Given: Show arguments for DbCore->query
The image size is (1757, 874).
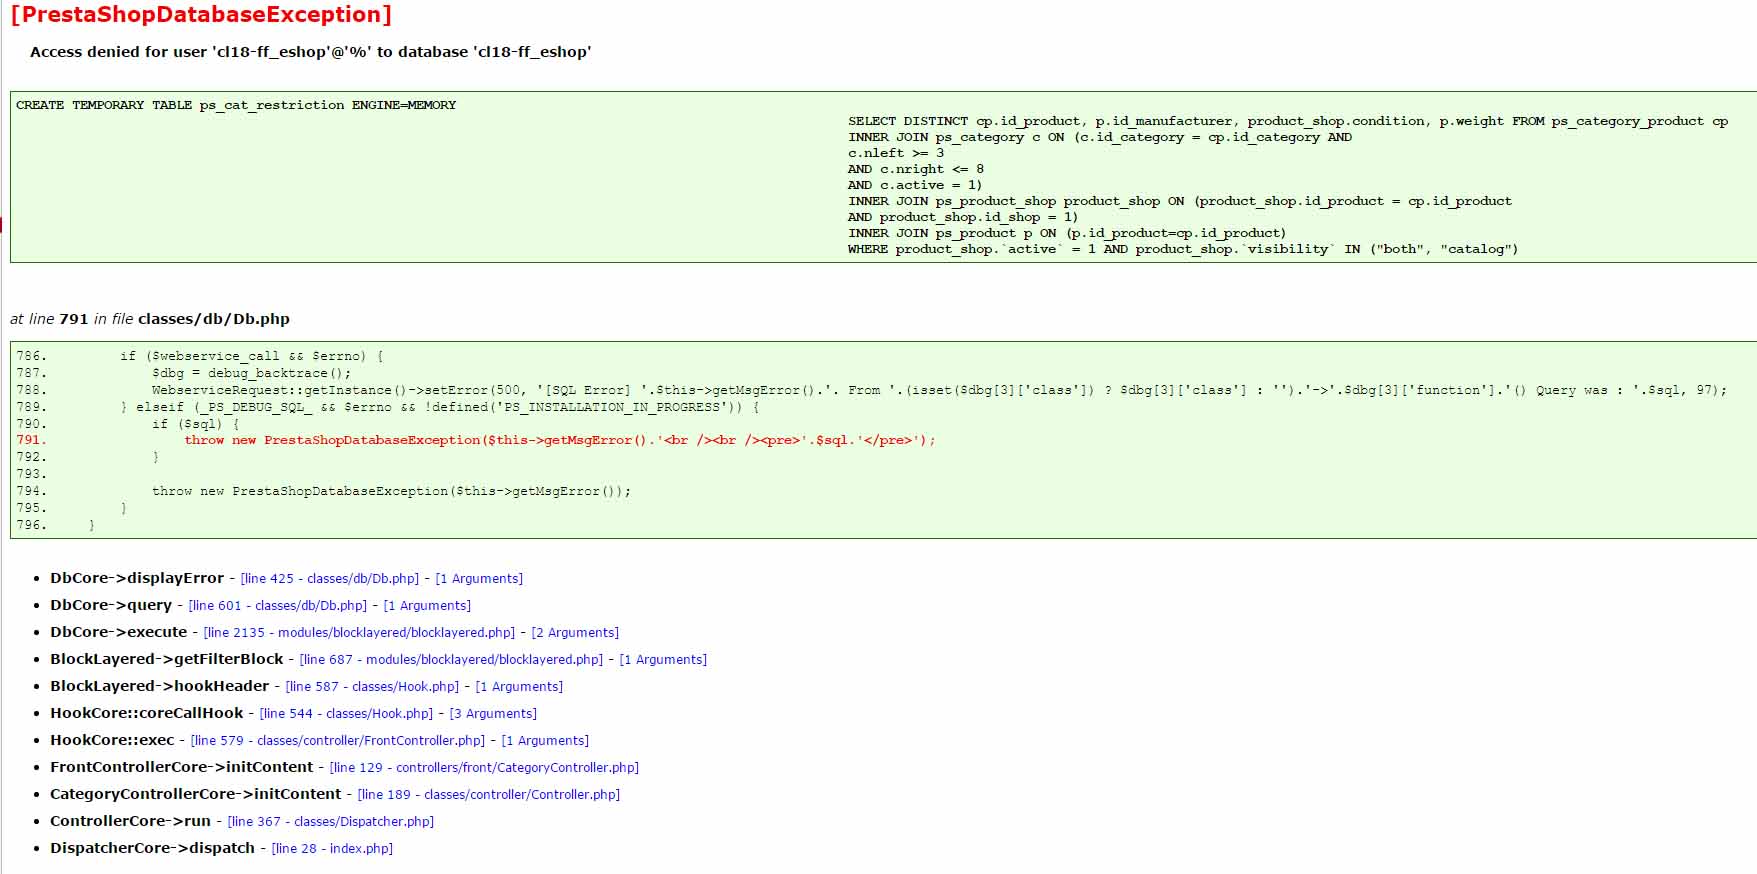Looking at the screenshot, I should pyautogui.click(x=427, y=606).
